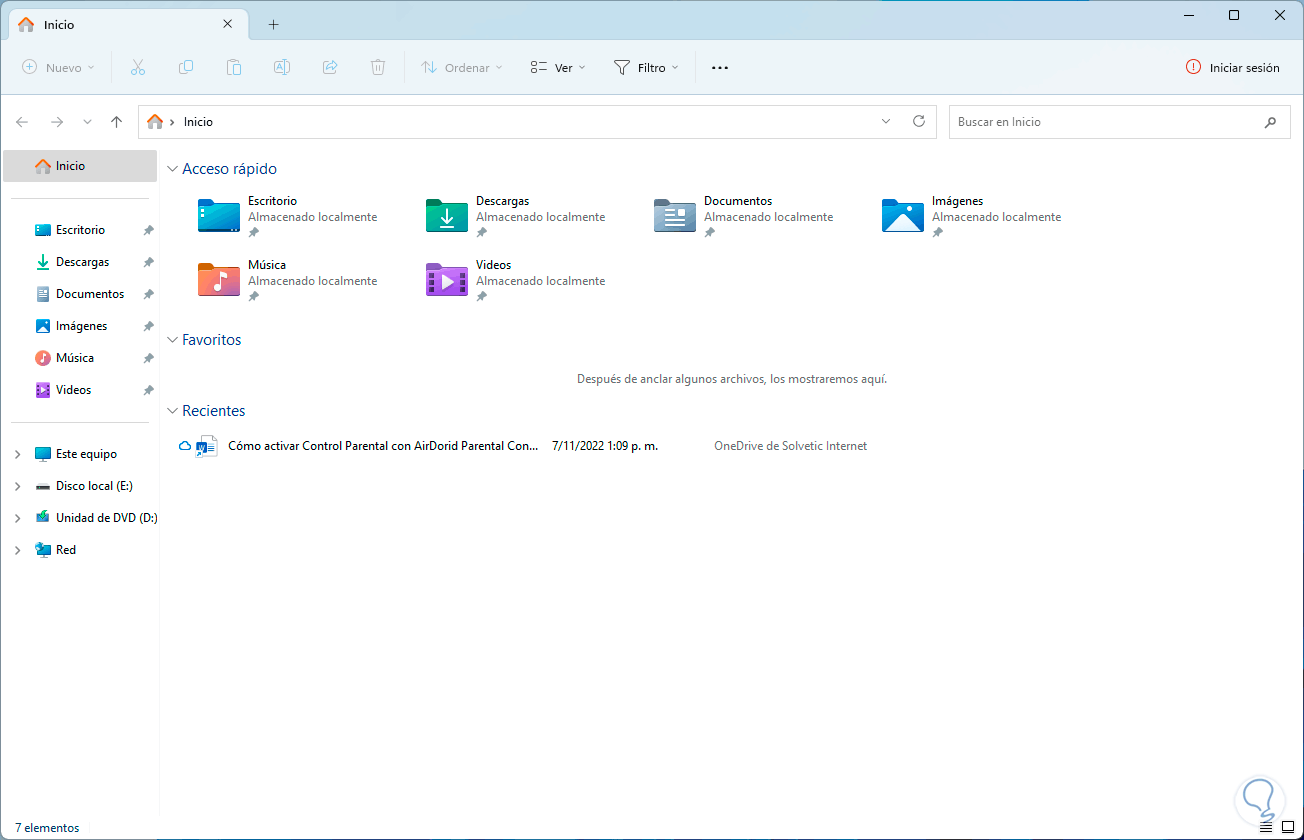Image resolution: width=1304 pixels, height=840 pixels.
Task: Open the Ordenar dropdown
Action: 461,67
